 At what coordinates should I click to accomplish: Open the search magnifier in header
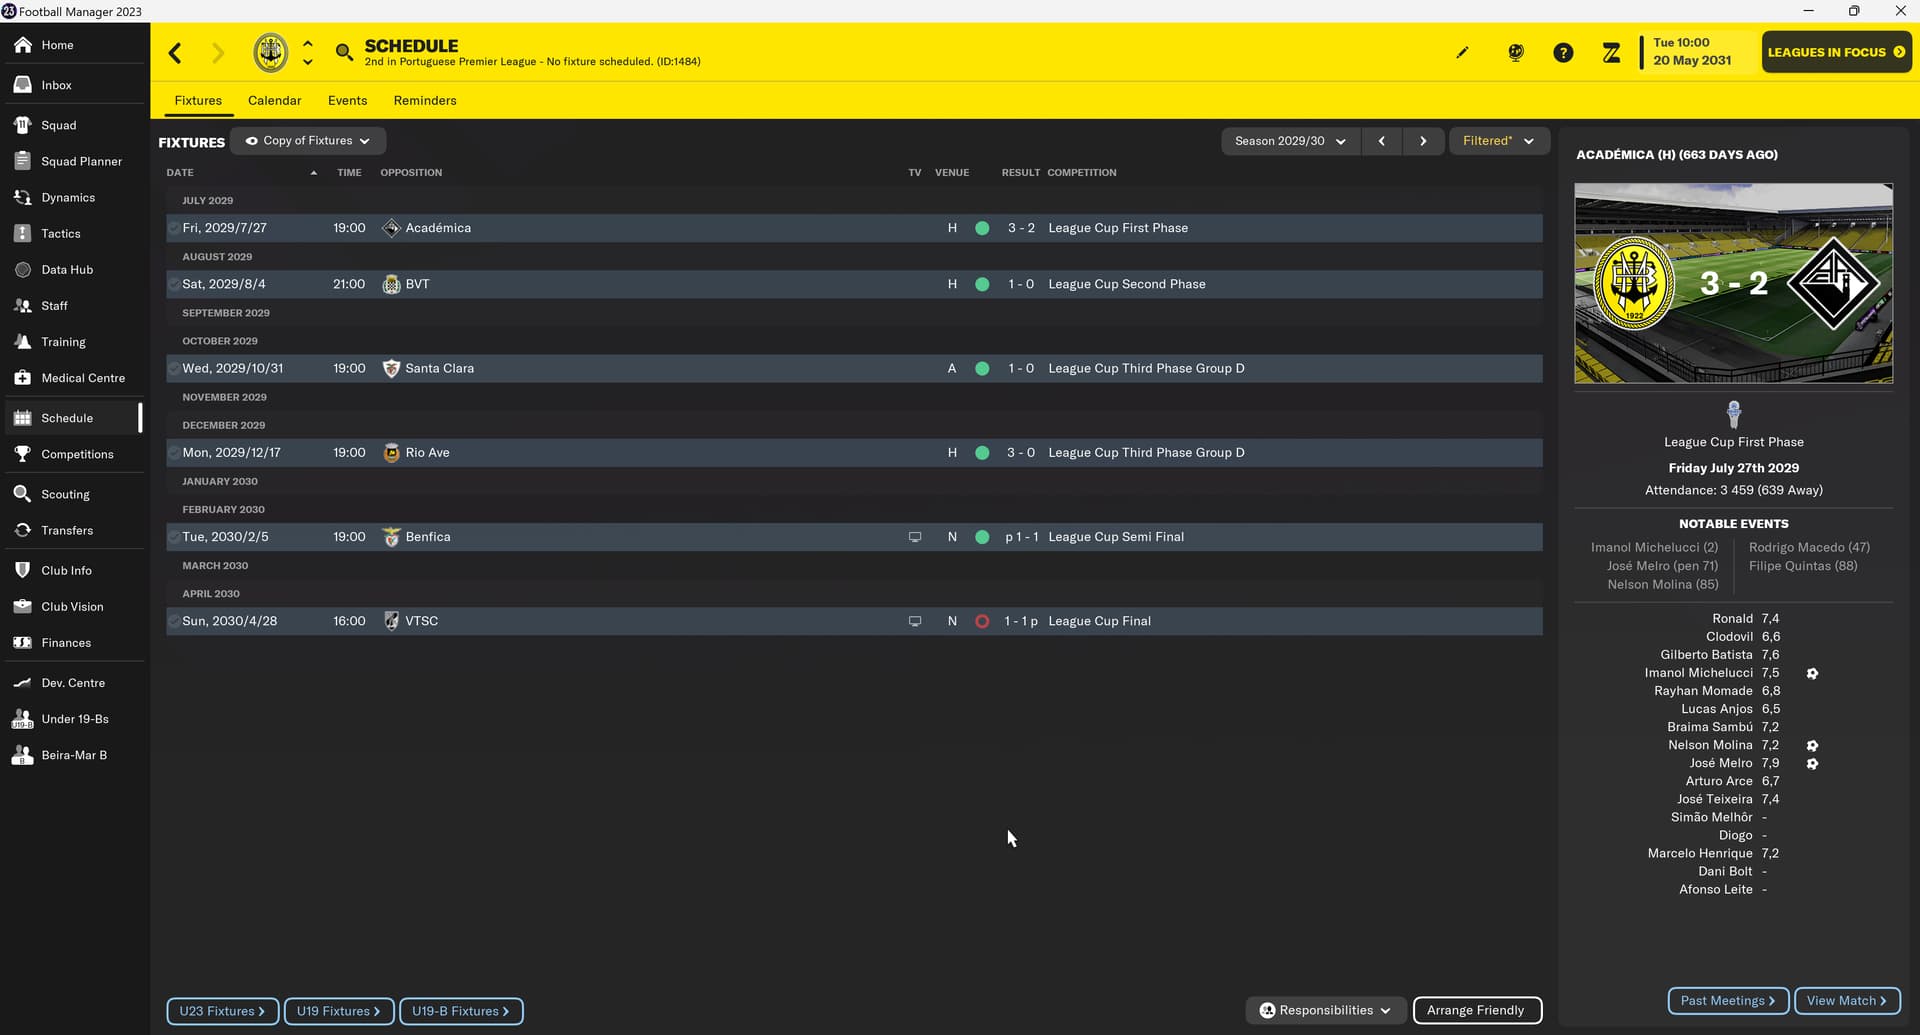point(344,52)
